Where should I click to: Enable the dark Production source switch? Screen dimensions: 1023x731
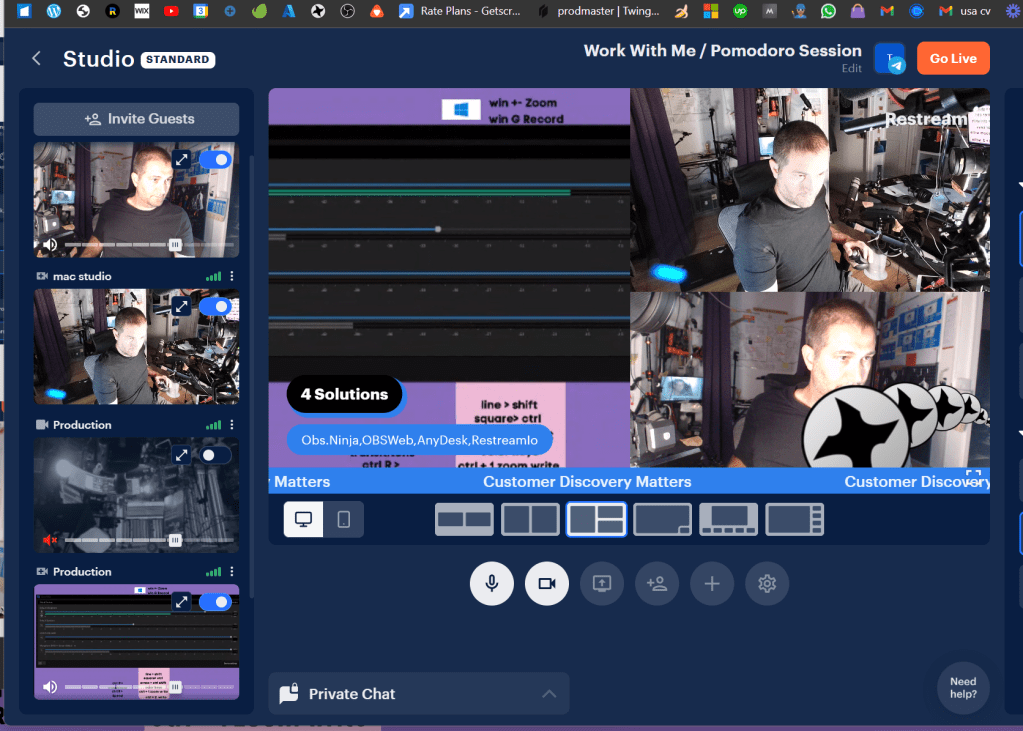pos(215,455)
